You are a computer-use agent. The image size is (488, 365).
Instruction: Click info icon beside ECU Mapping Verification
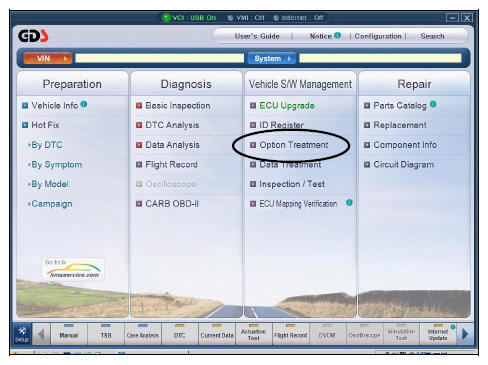[349, 202]
